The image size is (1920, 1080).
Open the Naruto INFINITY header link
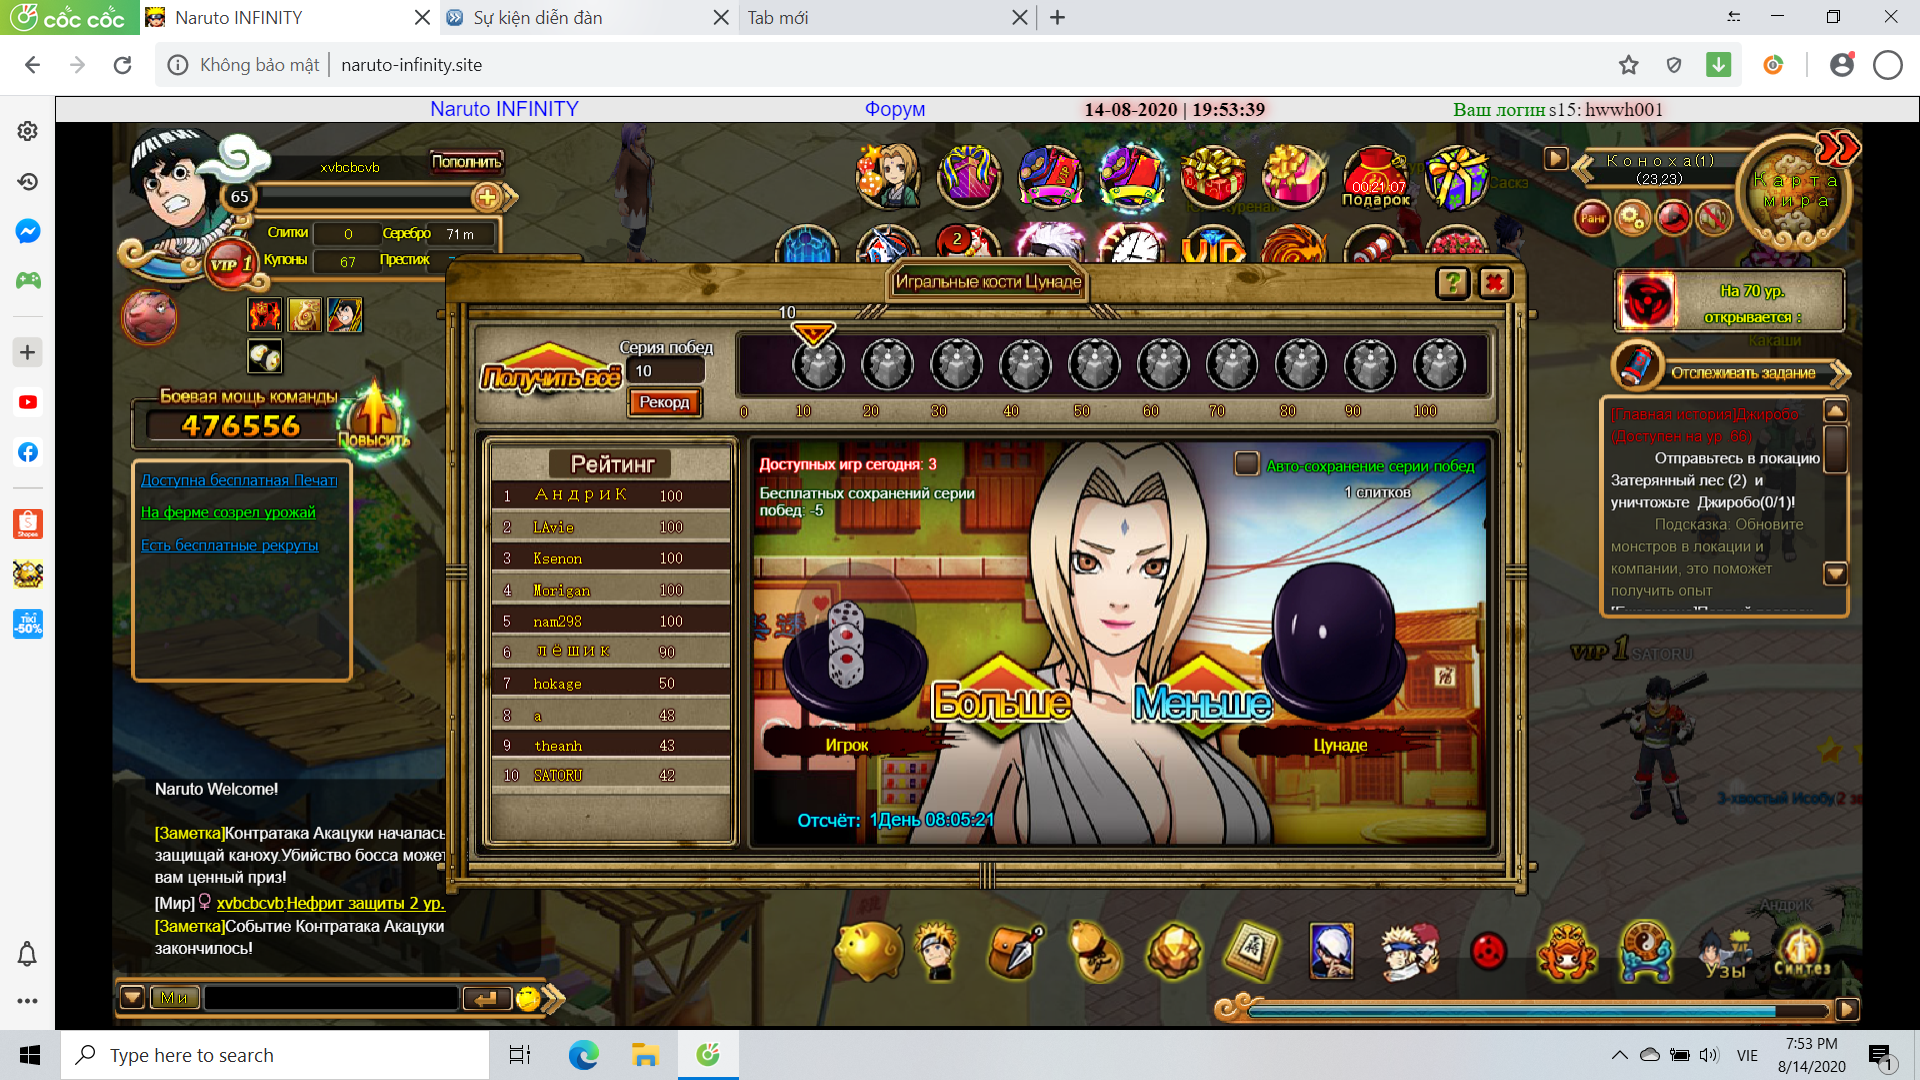pos(504,109)
